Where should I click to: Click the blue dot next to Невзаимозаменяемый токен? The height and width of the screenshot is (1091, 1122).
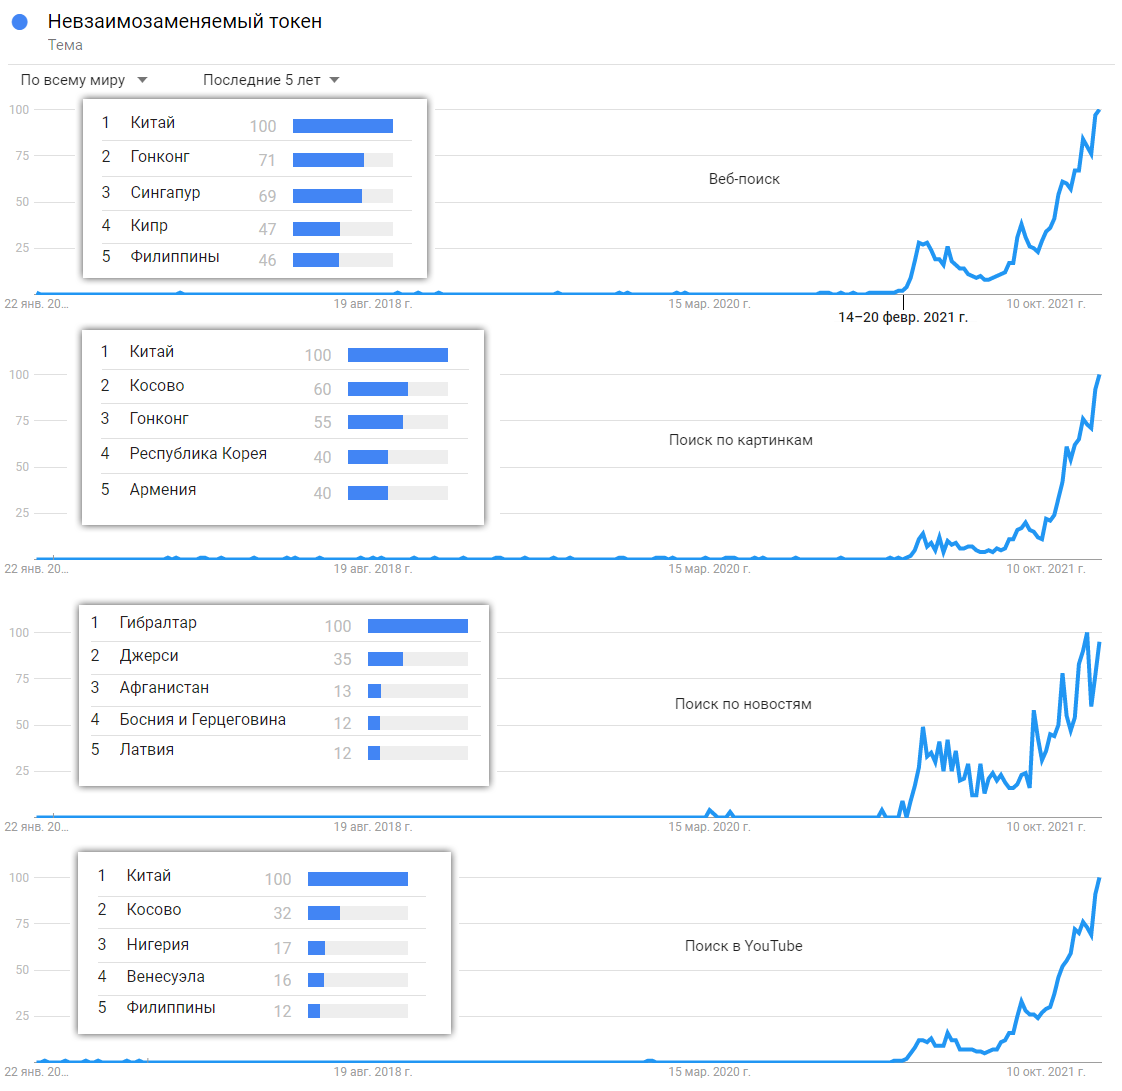(x=20, y=22)
